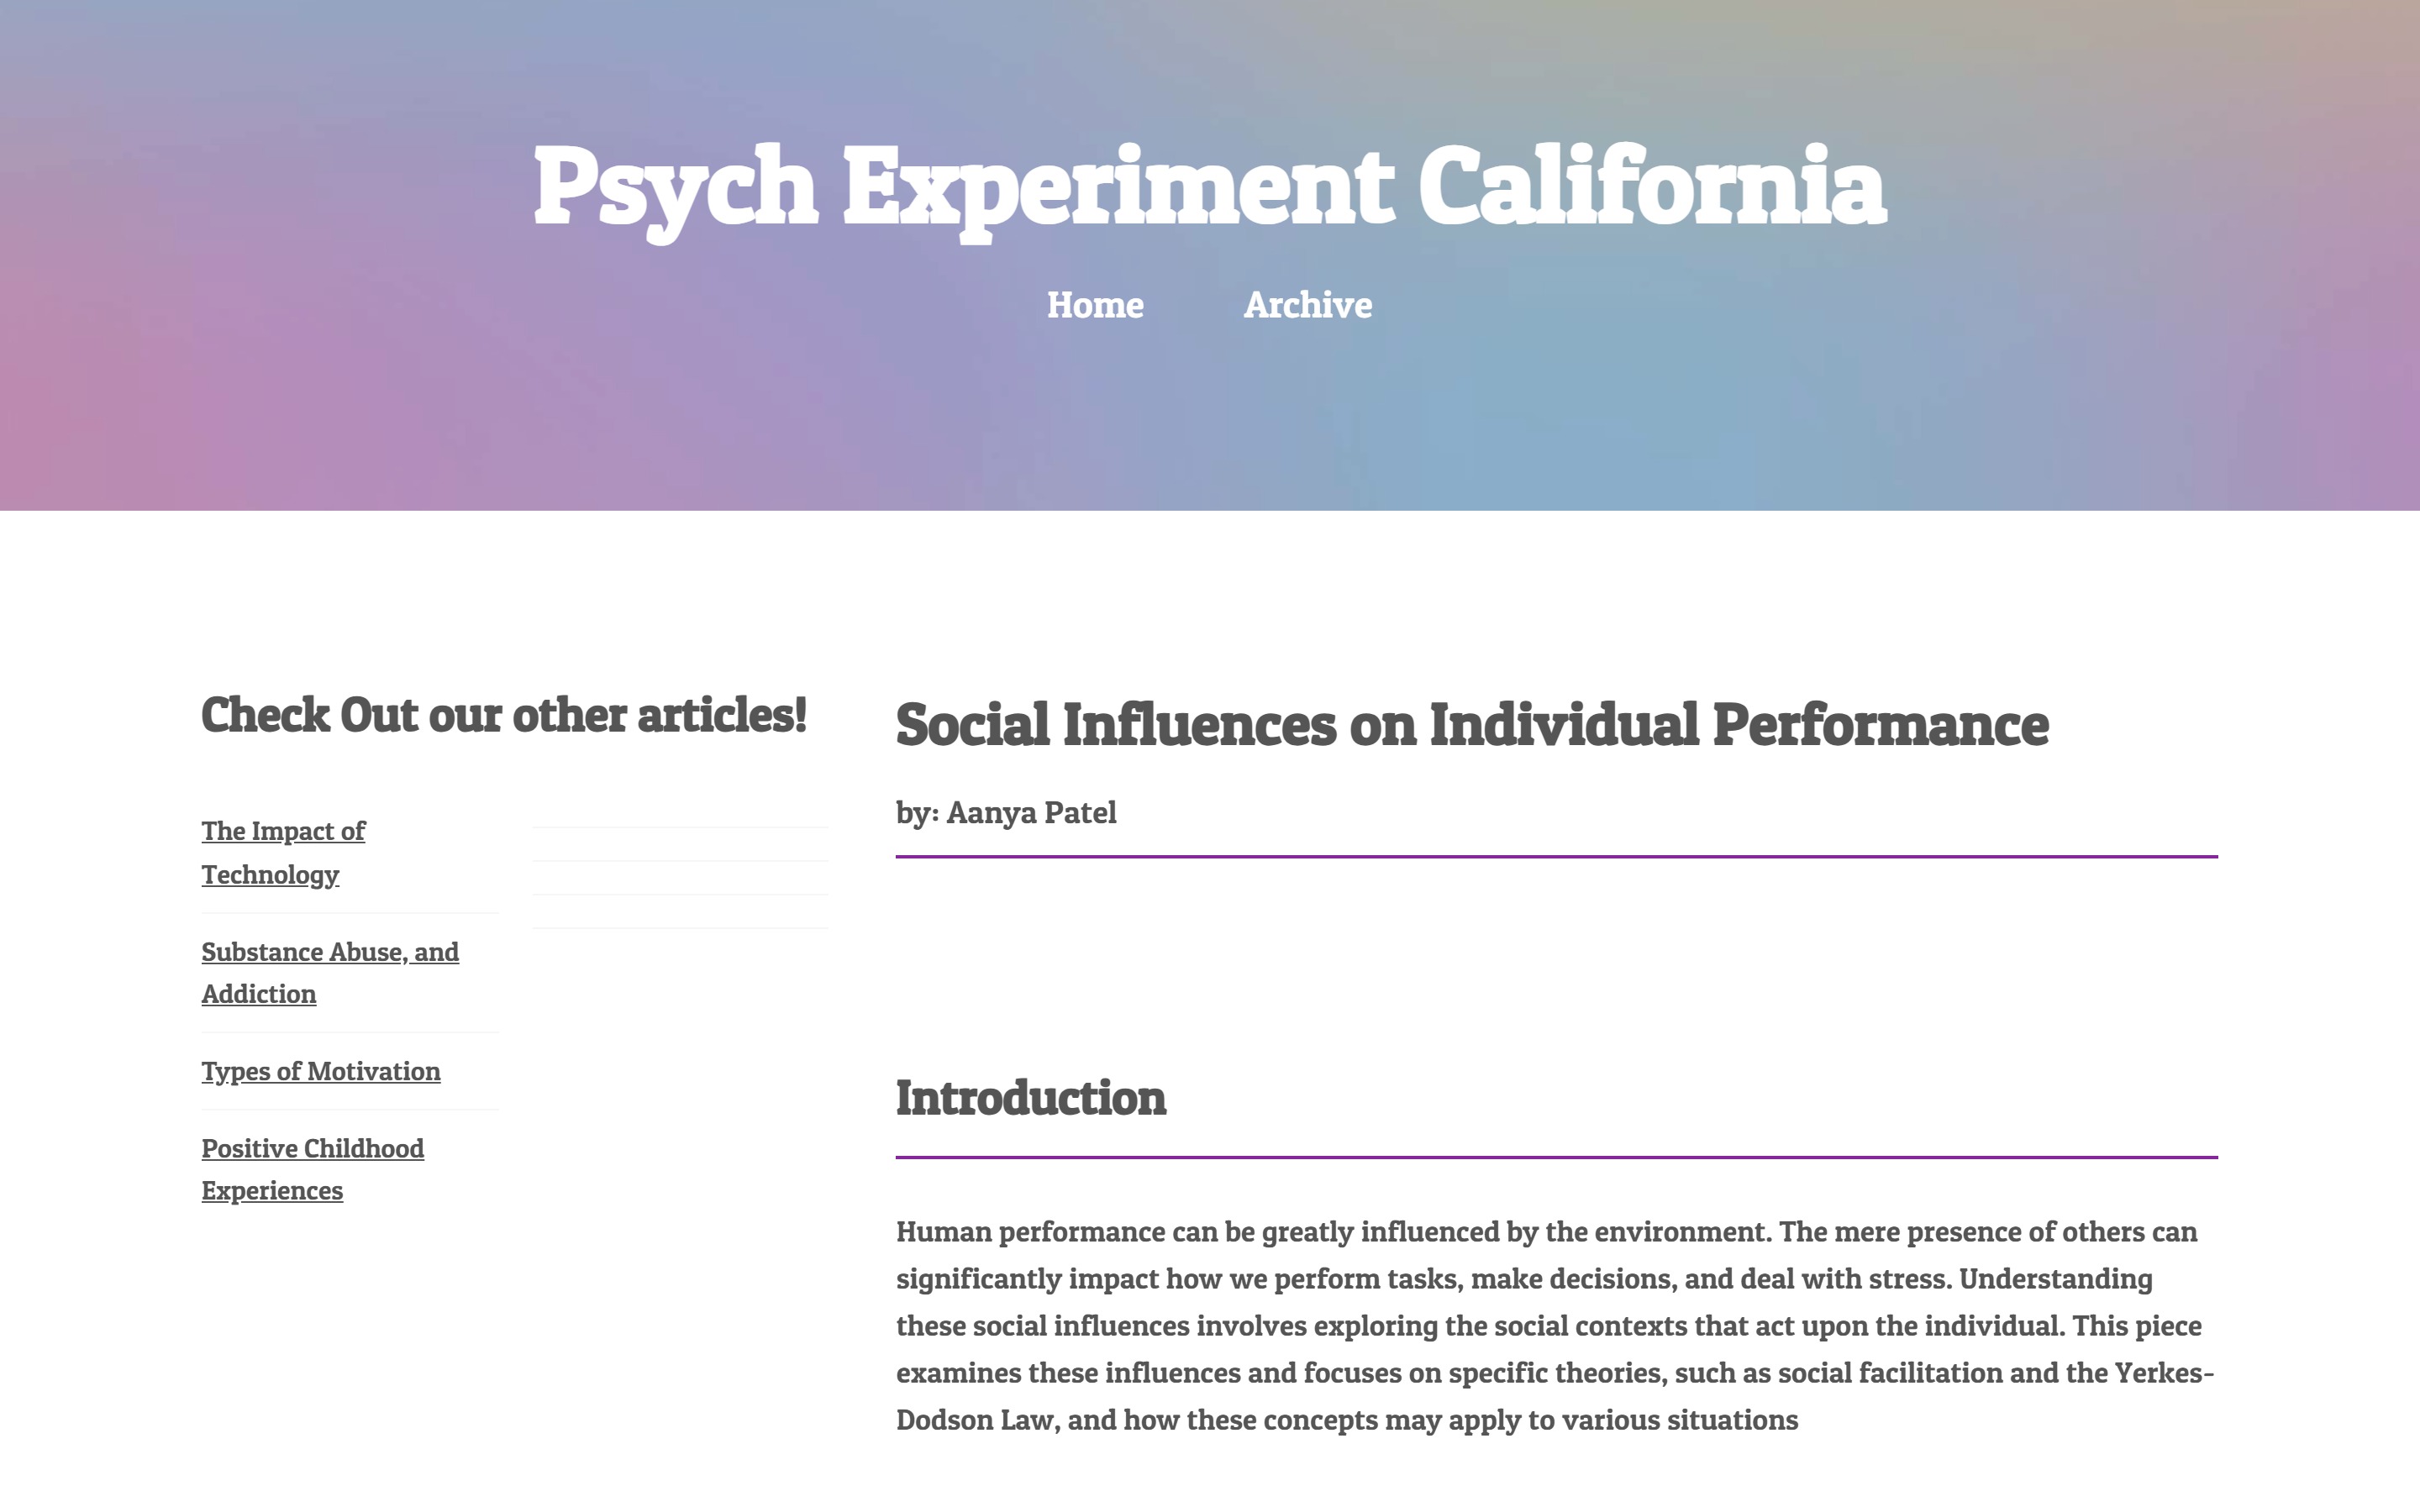Click the Social Influences on Individual Performance heading
The image size is (2420, 1512).
click(x=1472, y=724)
